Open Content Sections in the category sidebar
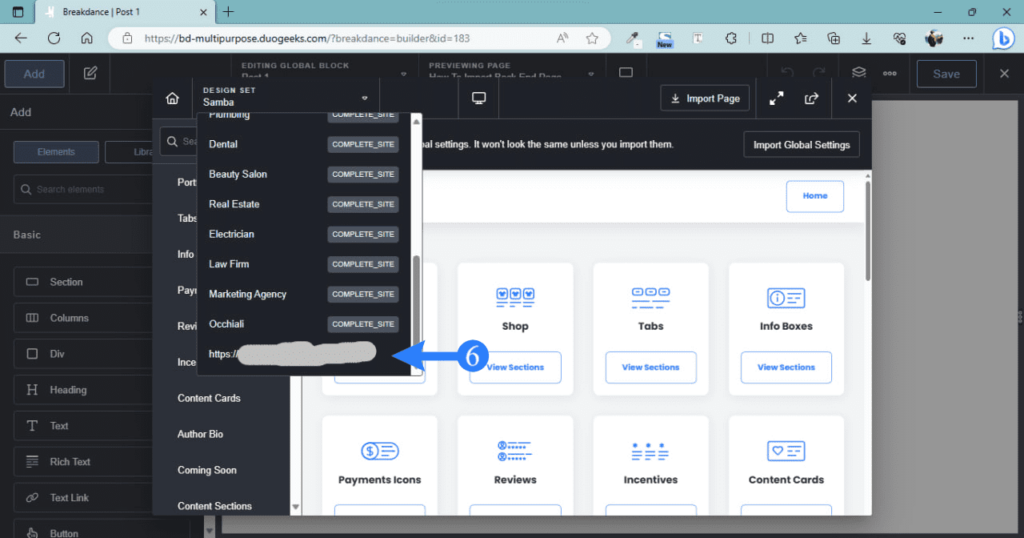Image resolution: width=1024 pixels, height=538 pixels. [214, 506]
